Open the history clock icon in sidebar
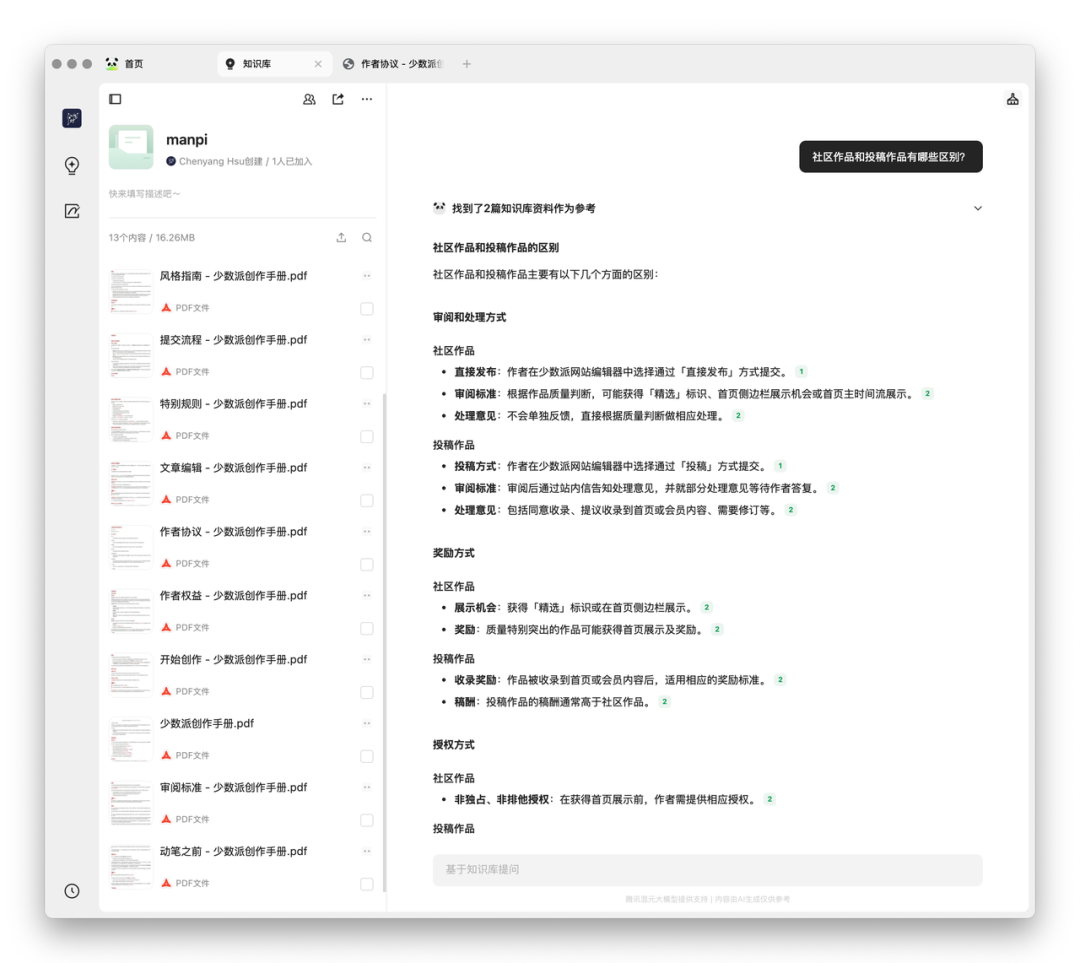 [x=72, y=891]
